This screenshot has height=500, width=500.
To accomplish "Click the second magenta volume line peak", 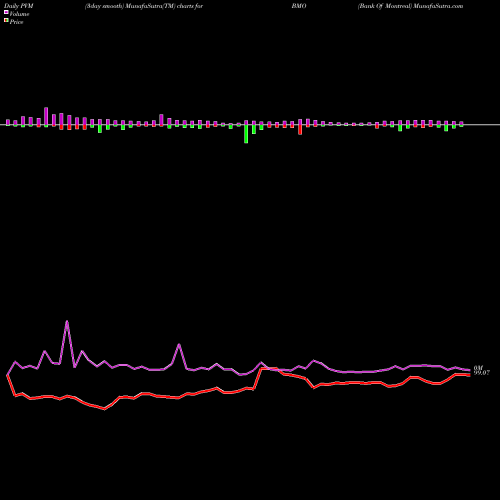I will coord(179,345).
